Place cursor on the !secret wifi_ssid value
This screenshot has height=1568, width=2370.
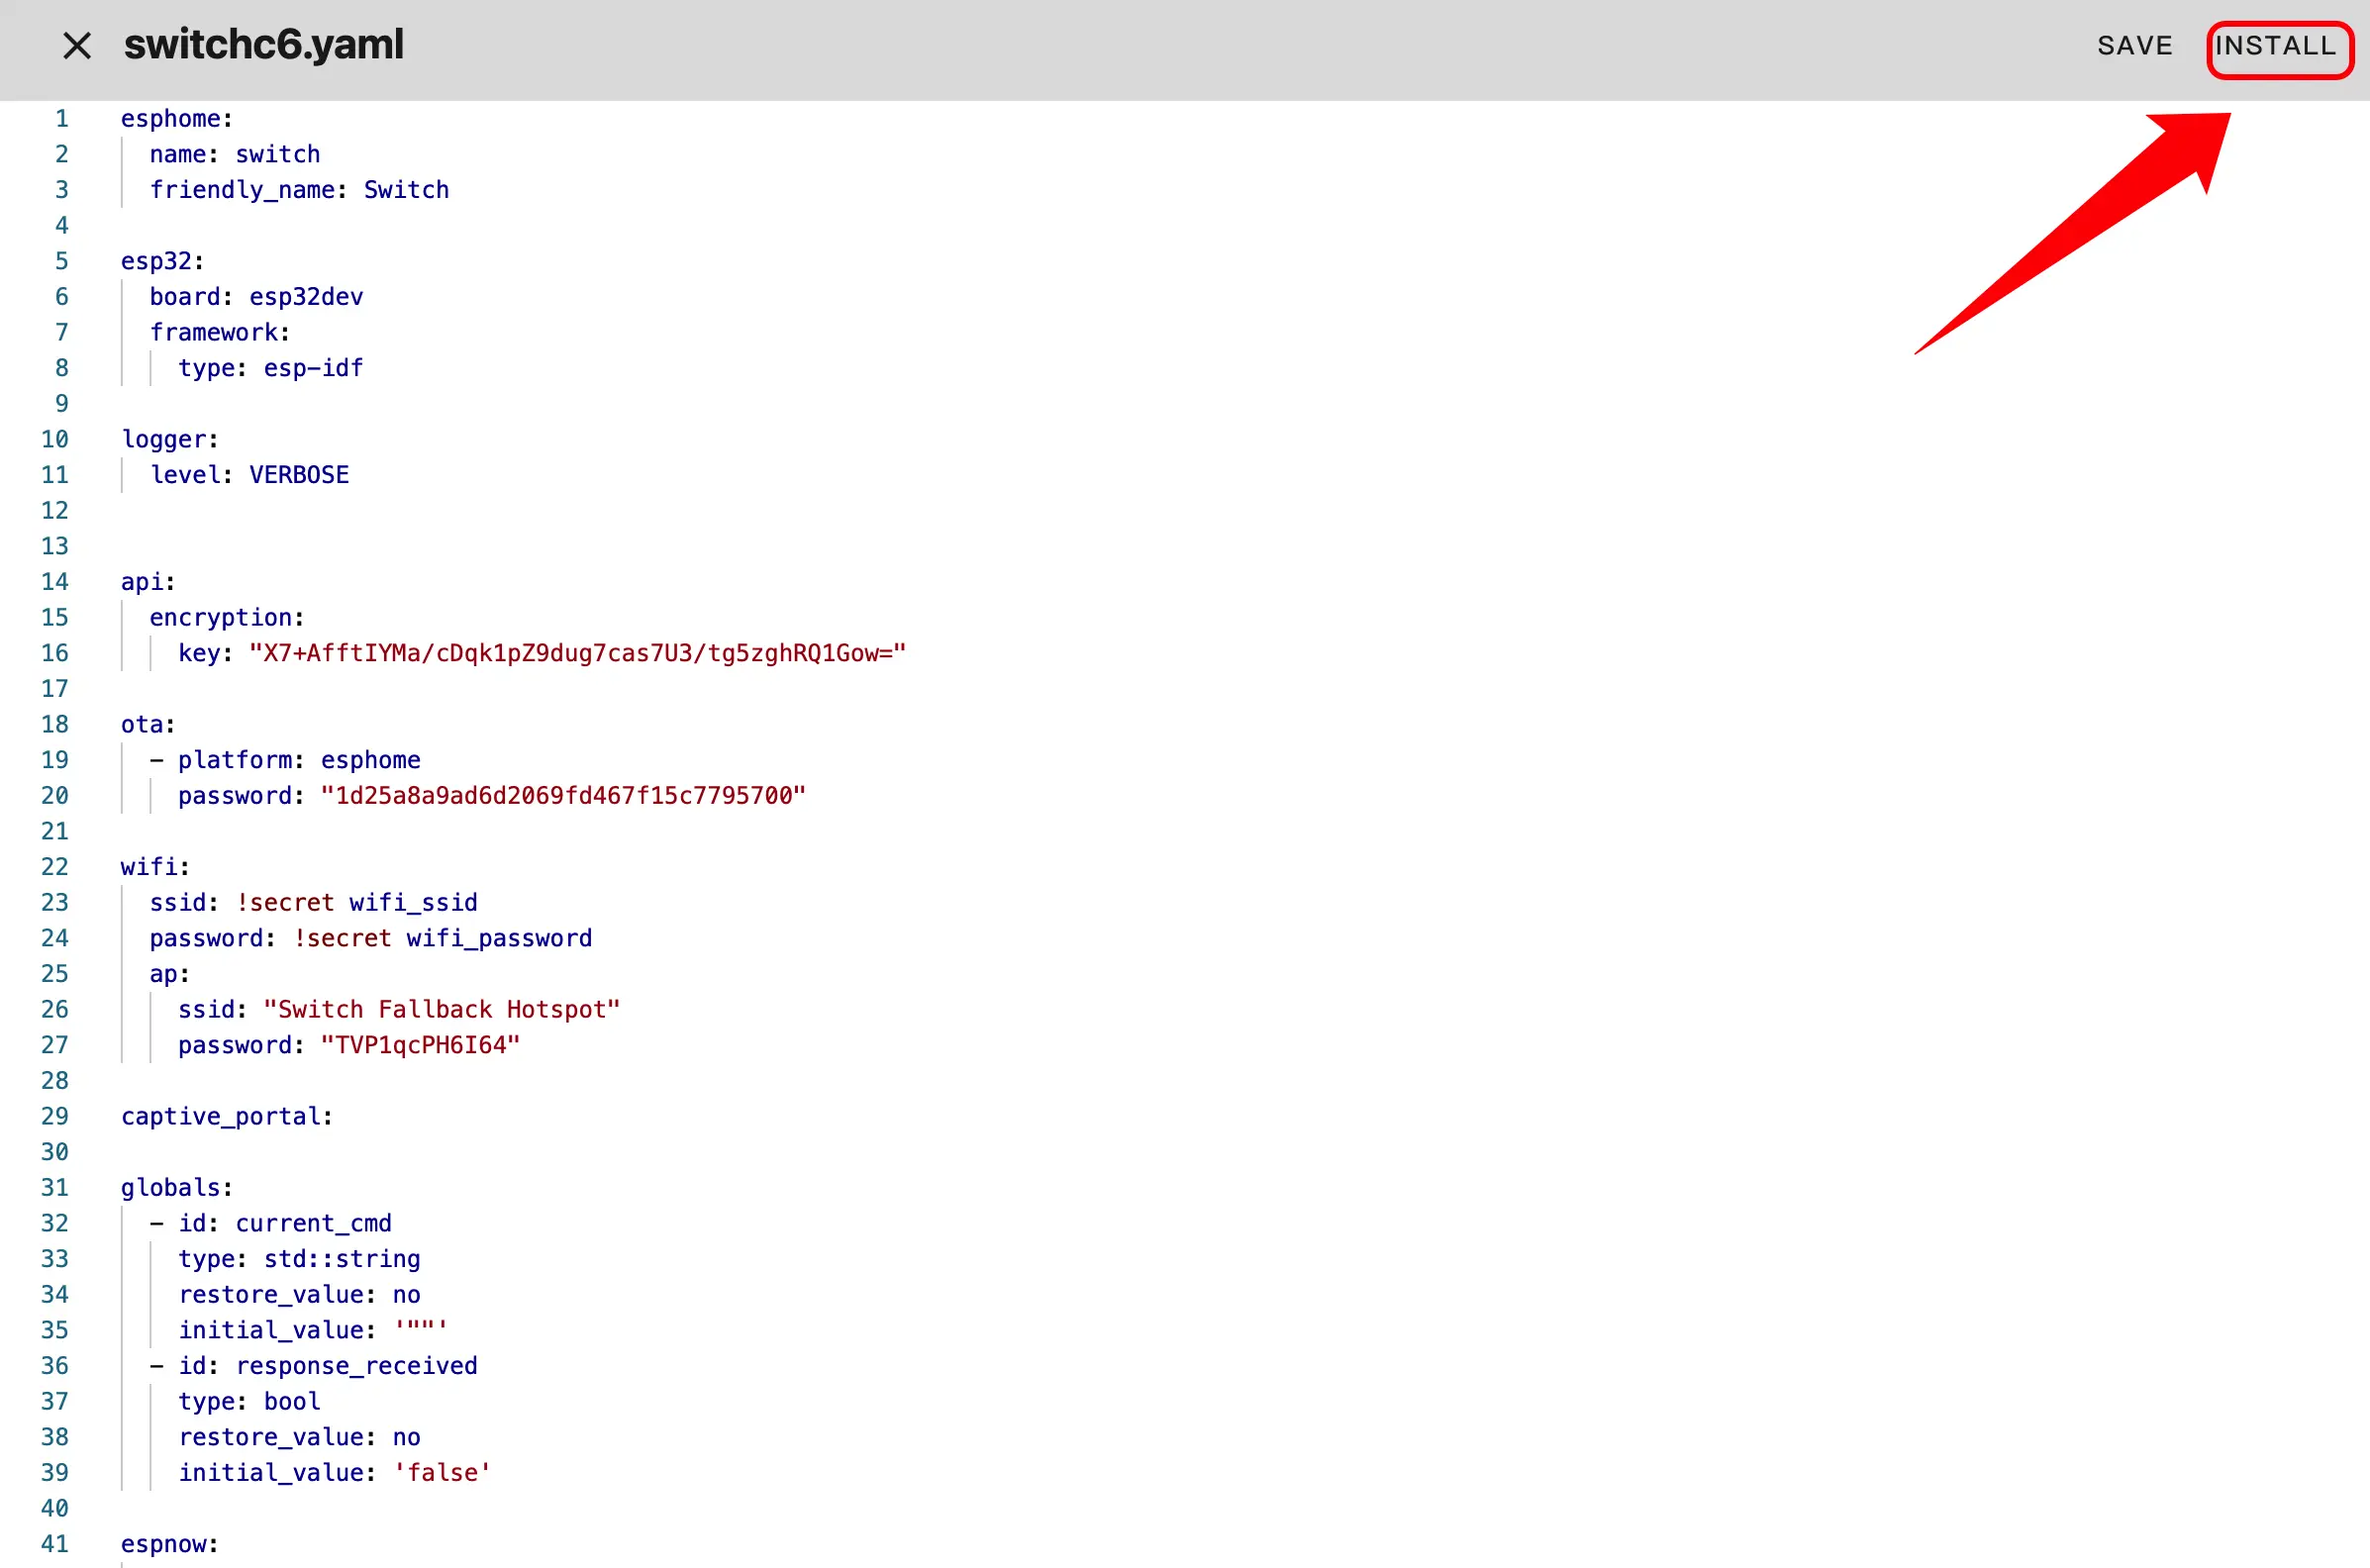(356, 903)
